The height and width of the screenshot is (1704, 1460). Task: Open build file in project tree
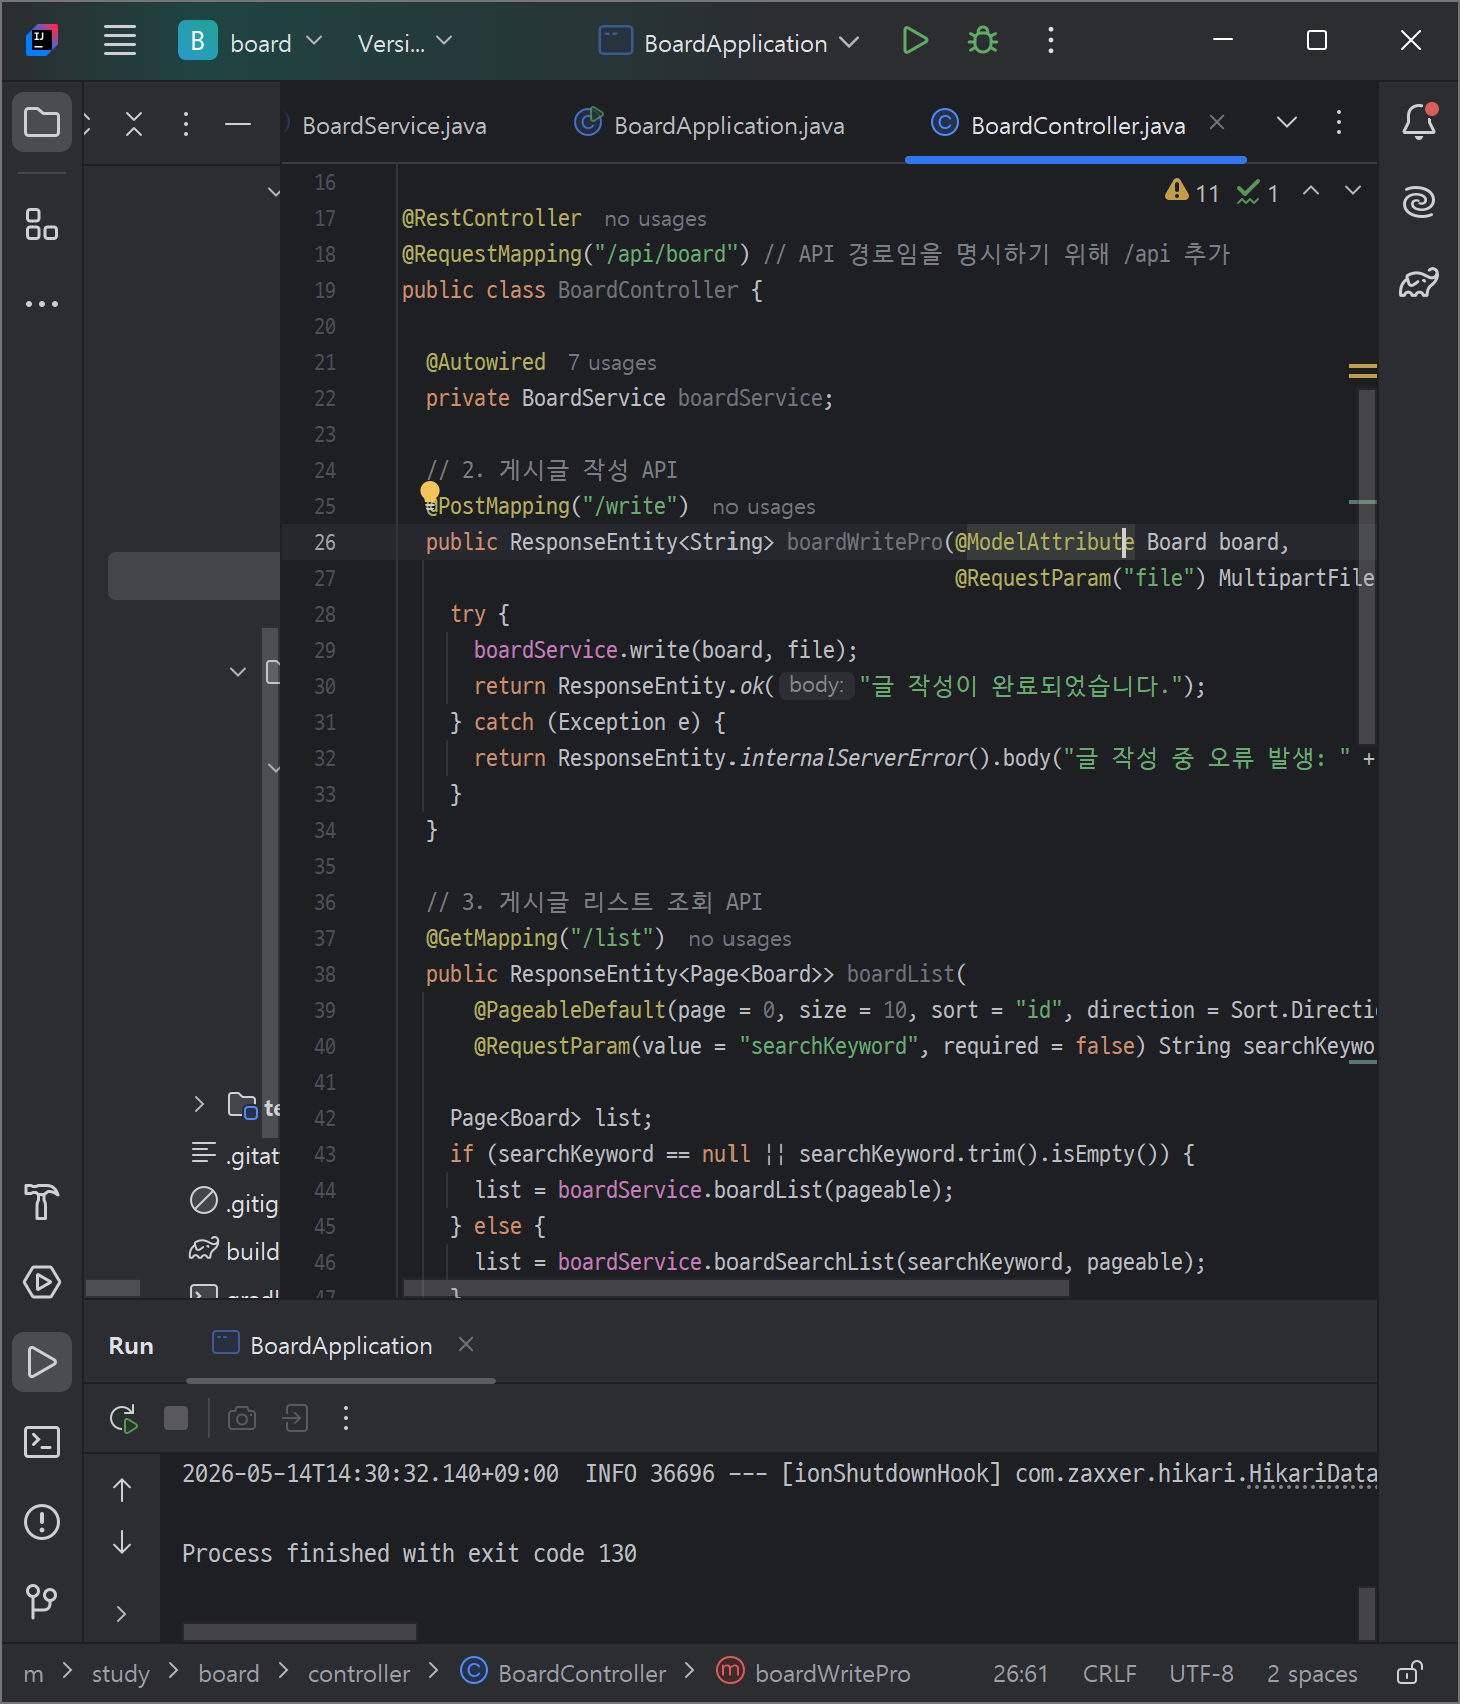click(234, 1251)
